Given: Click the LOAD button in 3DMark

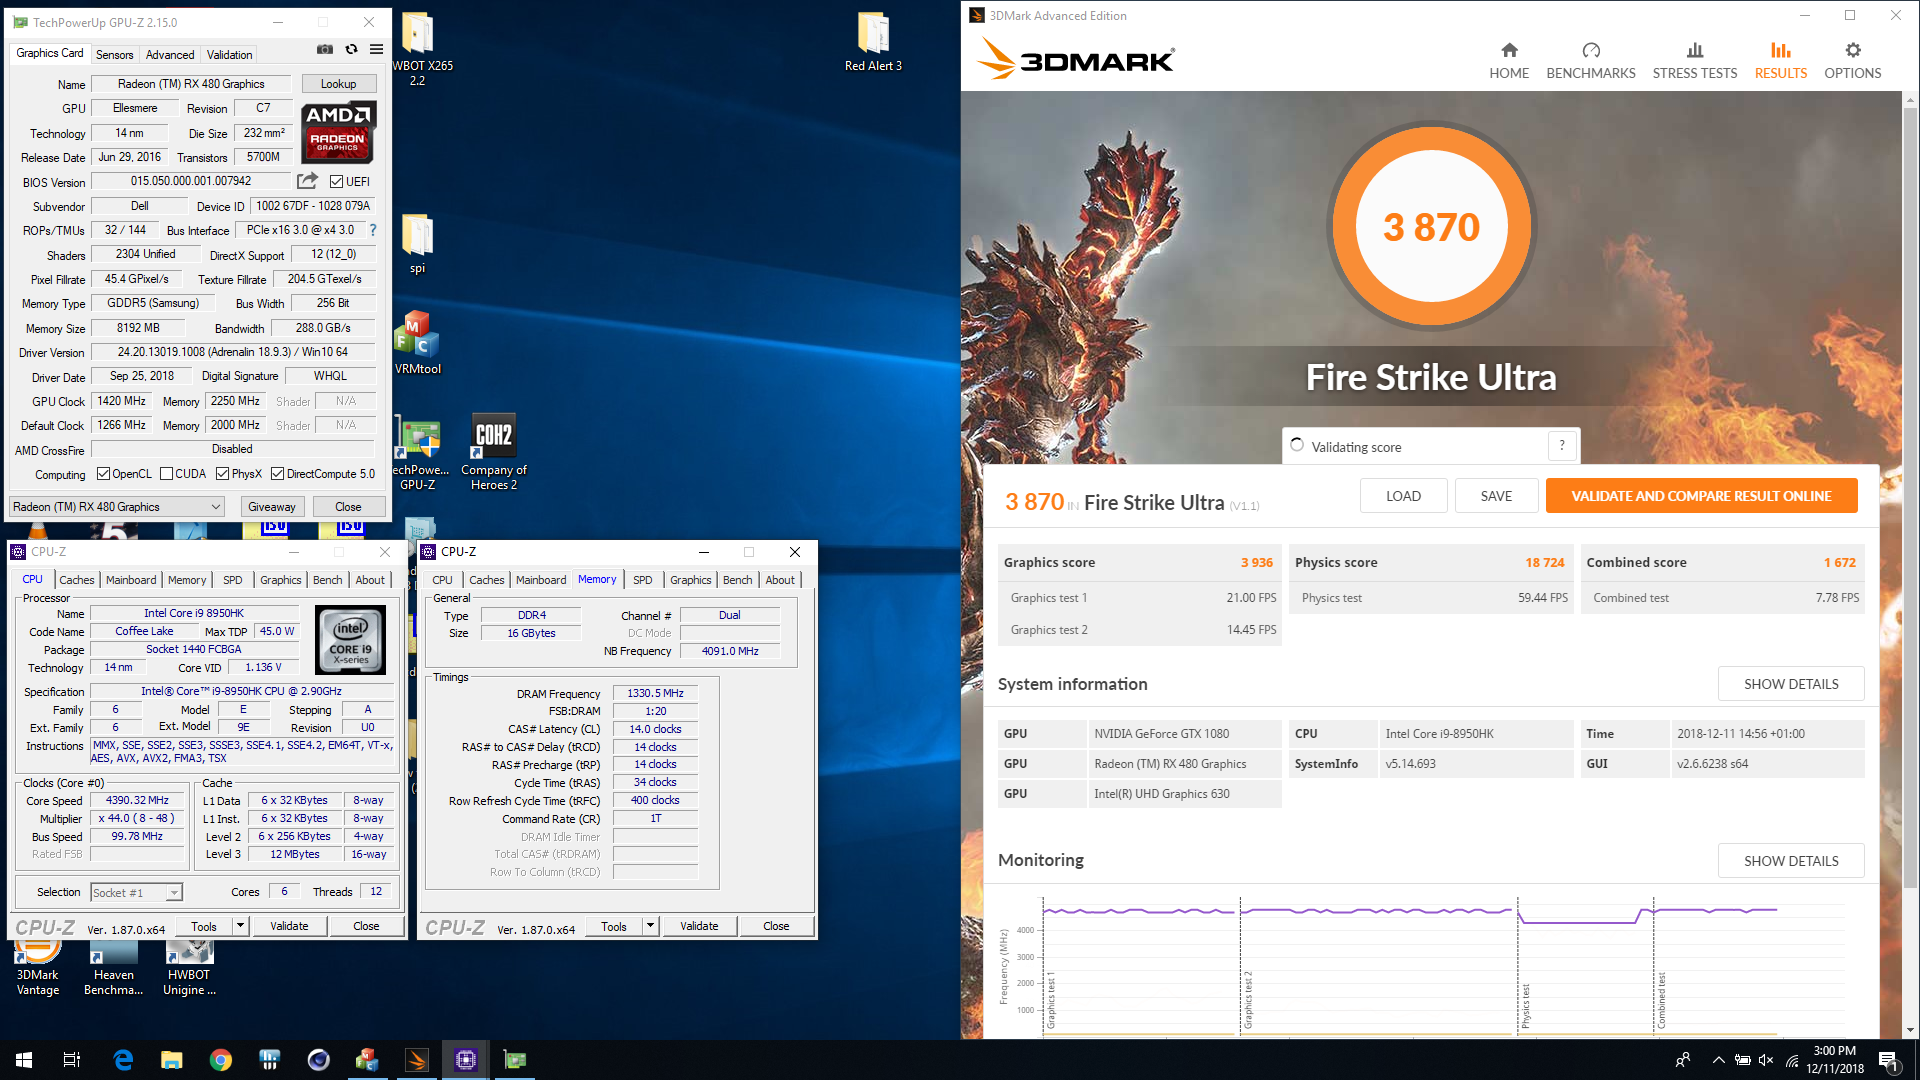Looking at the screenshot, I should coord(1403,496).
